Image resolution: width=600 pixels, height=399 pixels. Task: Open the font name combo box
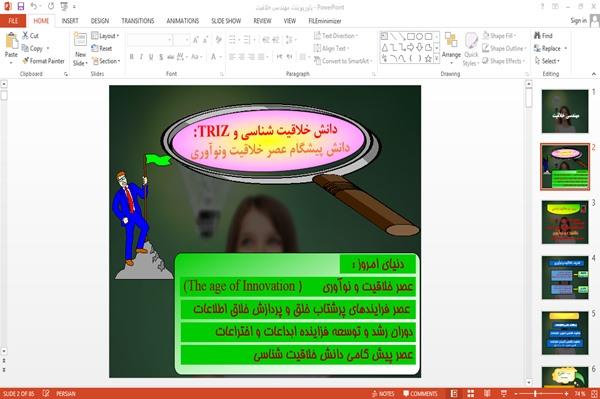coord(150,40)
